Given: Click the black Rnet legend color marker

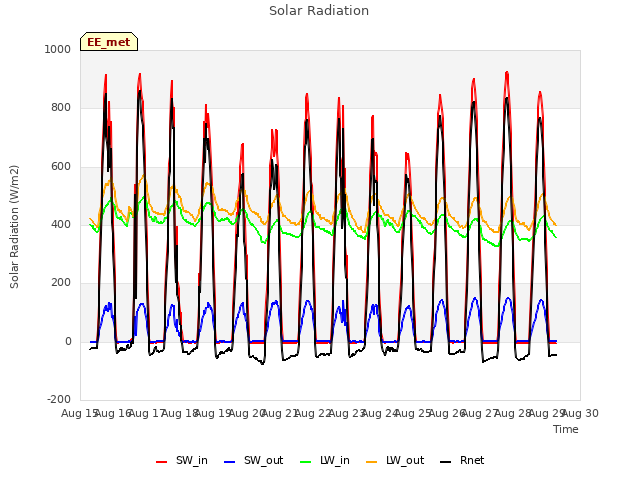Looking at the screenshot, I should (446, 462).
